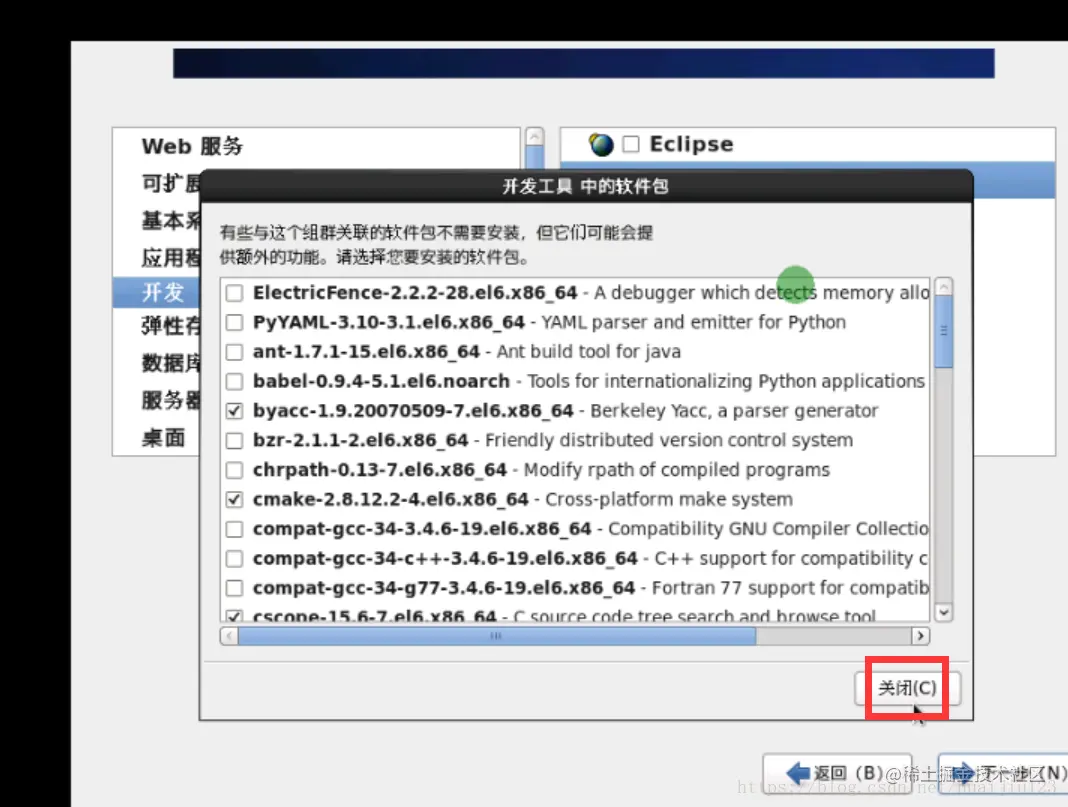Click the 返回(B) back button
Image resolution: width=1068 pixels, height=807 pixels.
pyautogui.click(x=837, y=773)
